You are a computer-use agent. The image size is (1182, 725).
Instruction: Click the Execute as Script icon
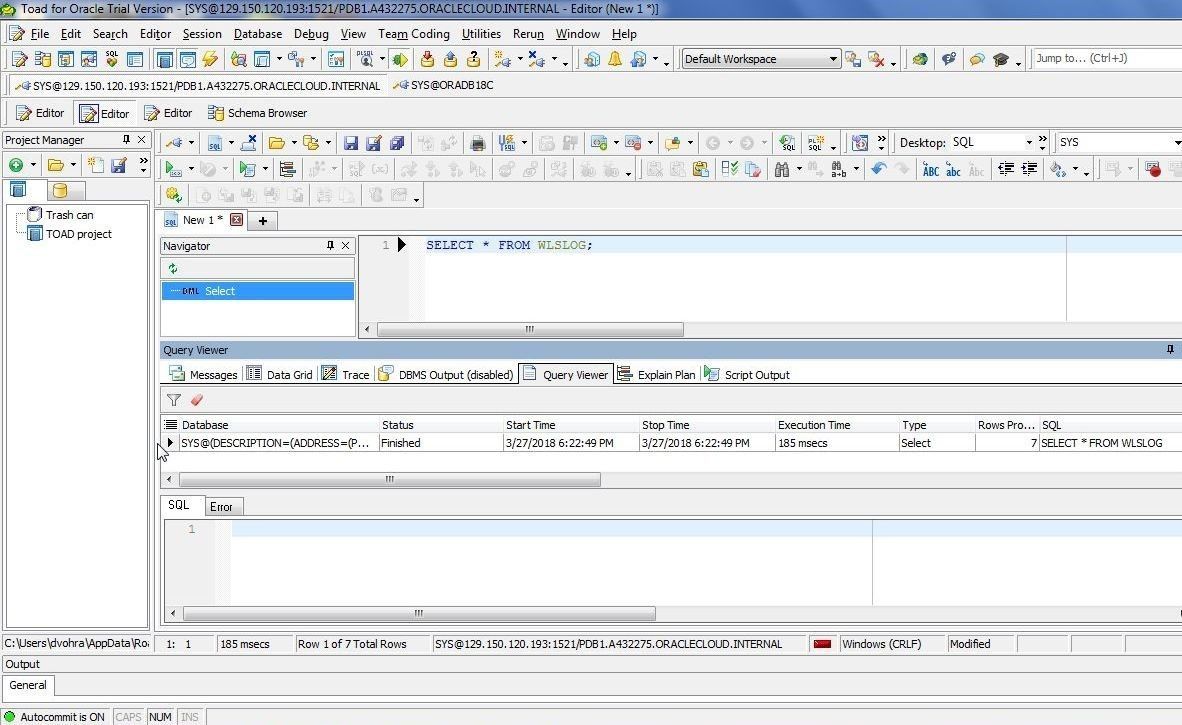tap(247, 169)
